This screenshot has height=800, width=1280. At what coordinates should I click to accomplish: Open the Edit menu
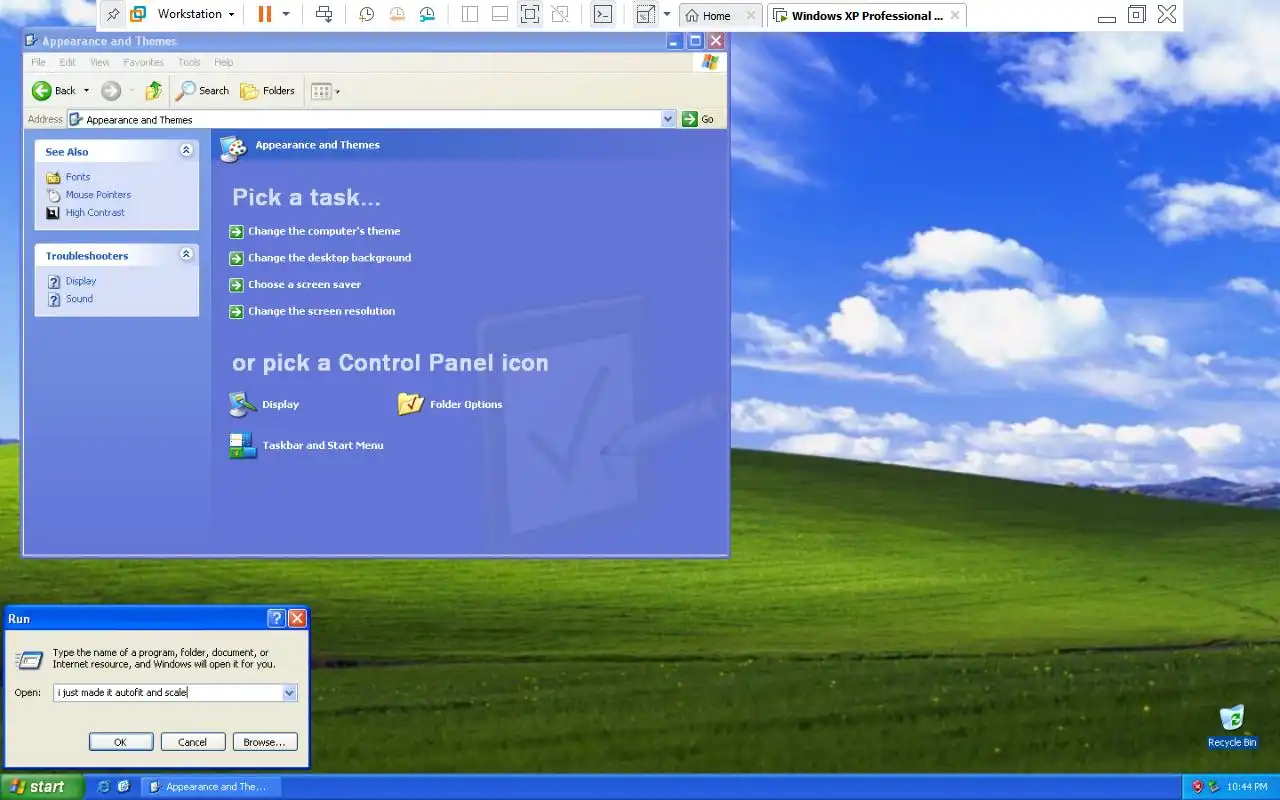[67, 62]
